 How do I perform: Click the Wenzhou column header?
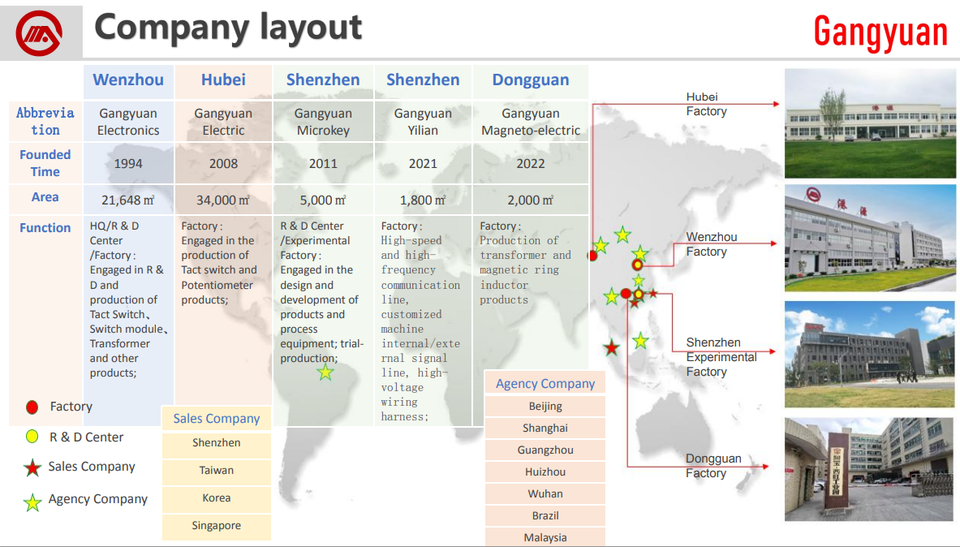(128, 80)
